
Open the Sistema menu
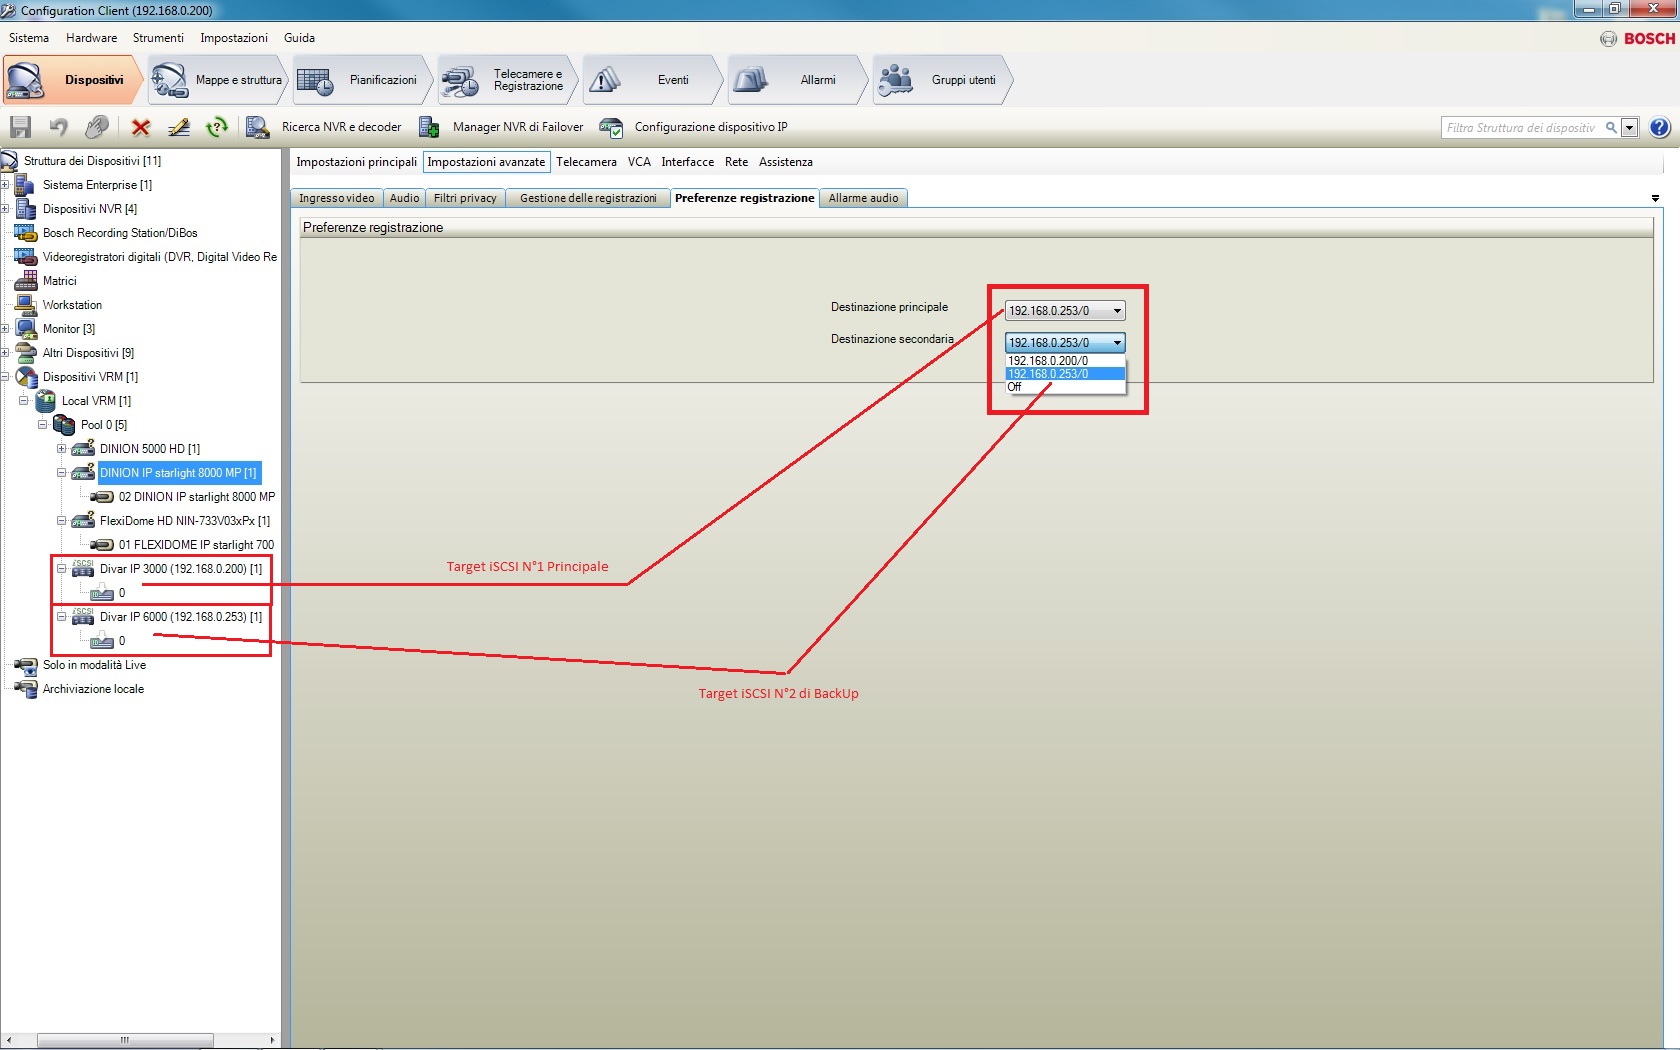29,38
